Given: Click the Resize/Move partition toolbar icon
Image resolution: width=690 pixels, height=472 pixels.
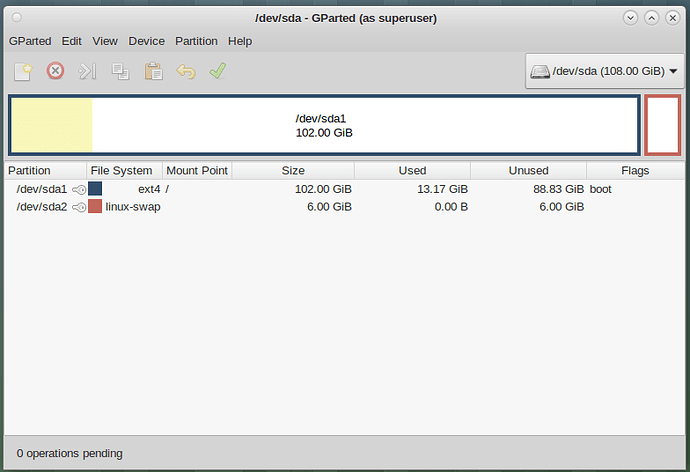Looking at the screenshot, I should click(87, 71).
